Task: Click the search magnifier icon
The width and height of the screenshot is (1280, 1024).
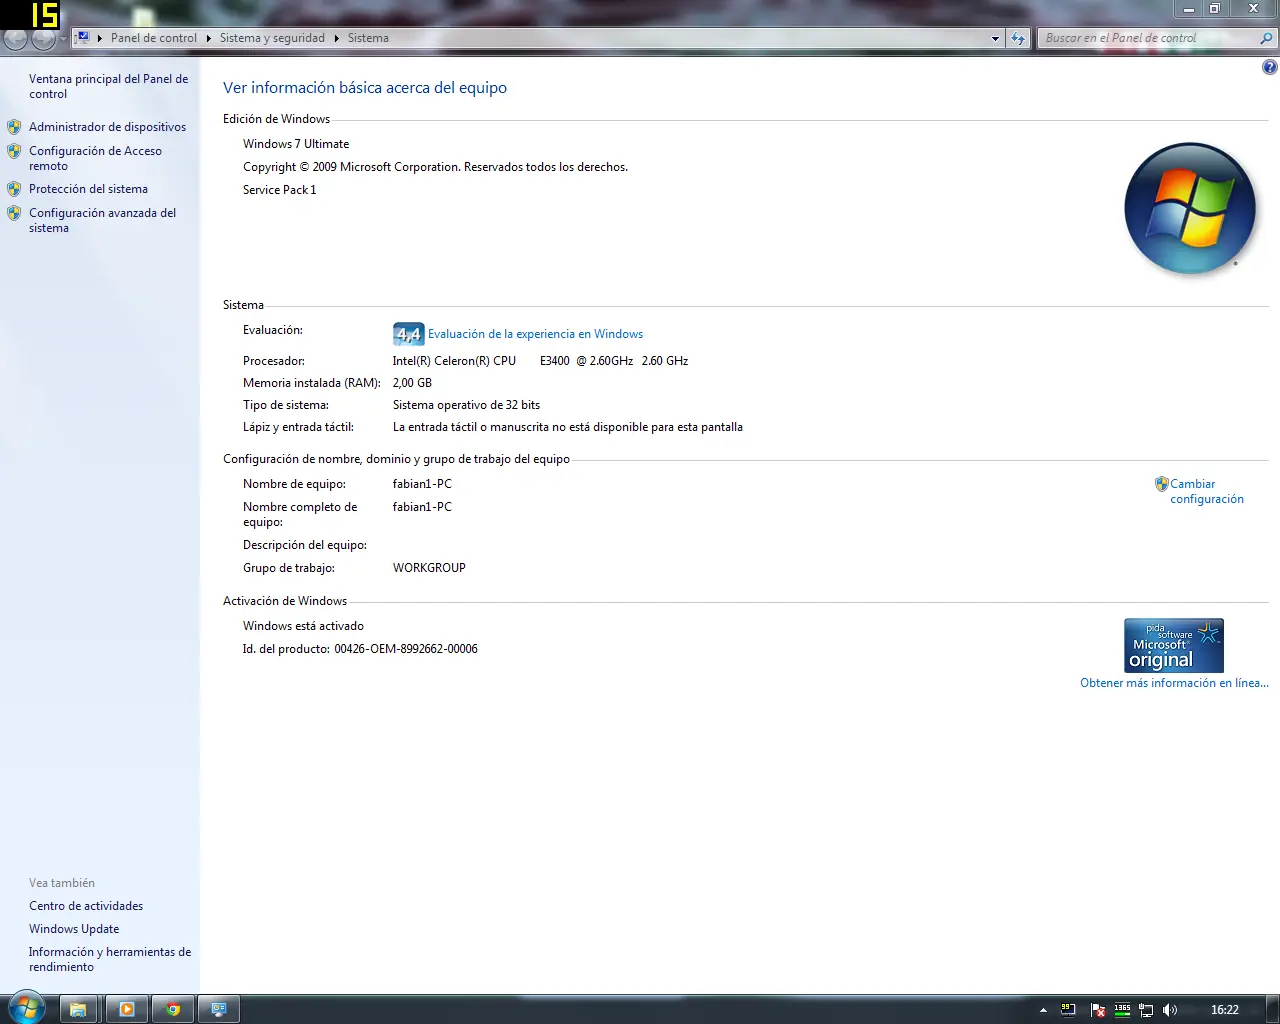Action: coord(1267,38)
